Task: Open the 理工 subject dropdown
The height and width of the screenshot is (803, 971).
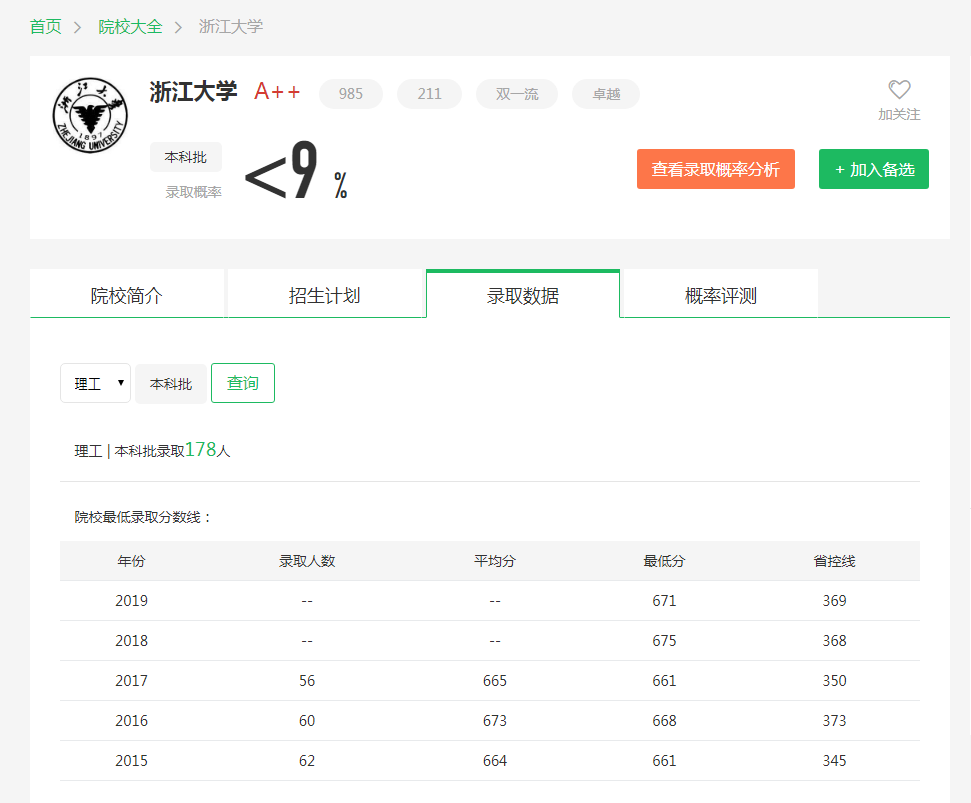Action: click(95, 383)
